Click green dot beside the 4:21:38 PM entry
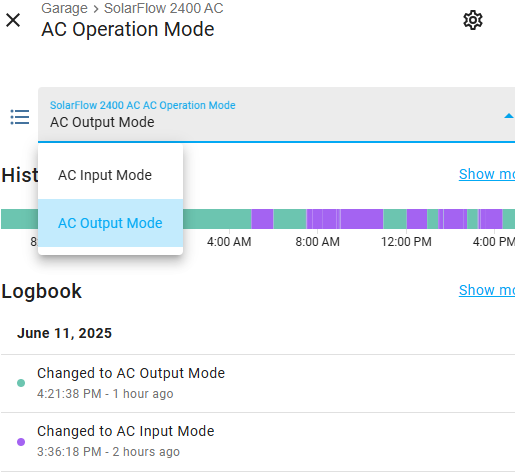515x474 pixels. (x=21, y=383)
